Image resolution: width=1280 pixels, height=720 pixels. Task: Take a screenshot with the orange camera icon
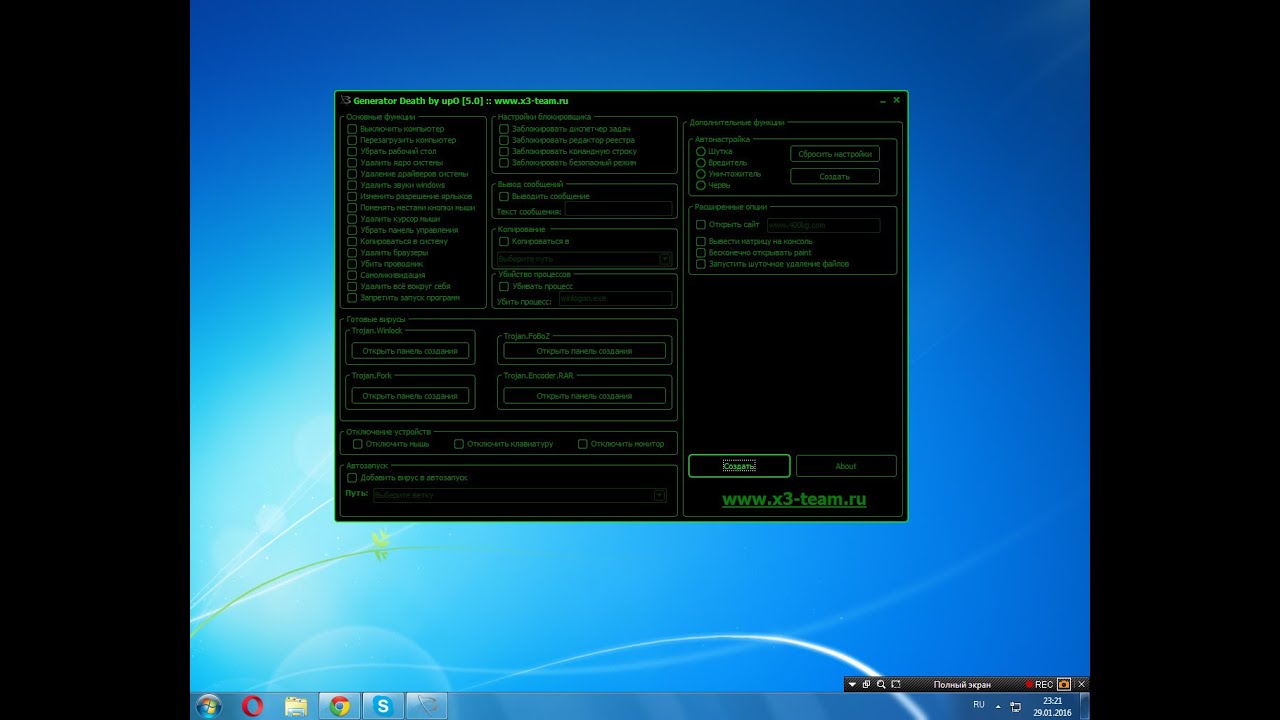pos(1064,685)
